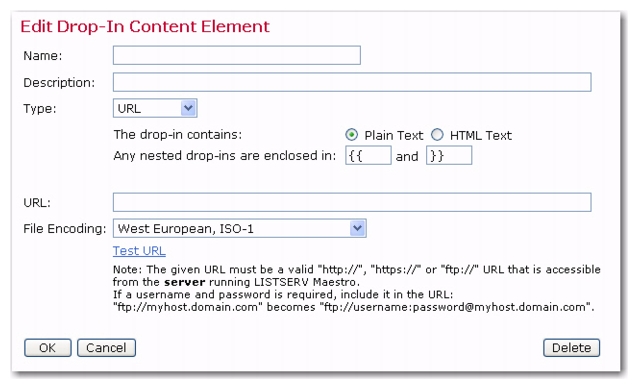Click the 'HTML Text' option label
This screenshot has height=390, width=638.
[x=481, y=135]
